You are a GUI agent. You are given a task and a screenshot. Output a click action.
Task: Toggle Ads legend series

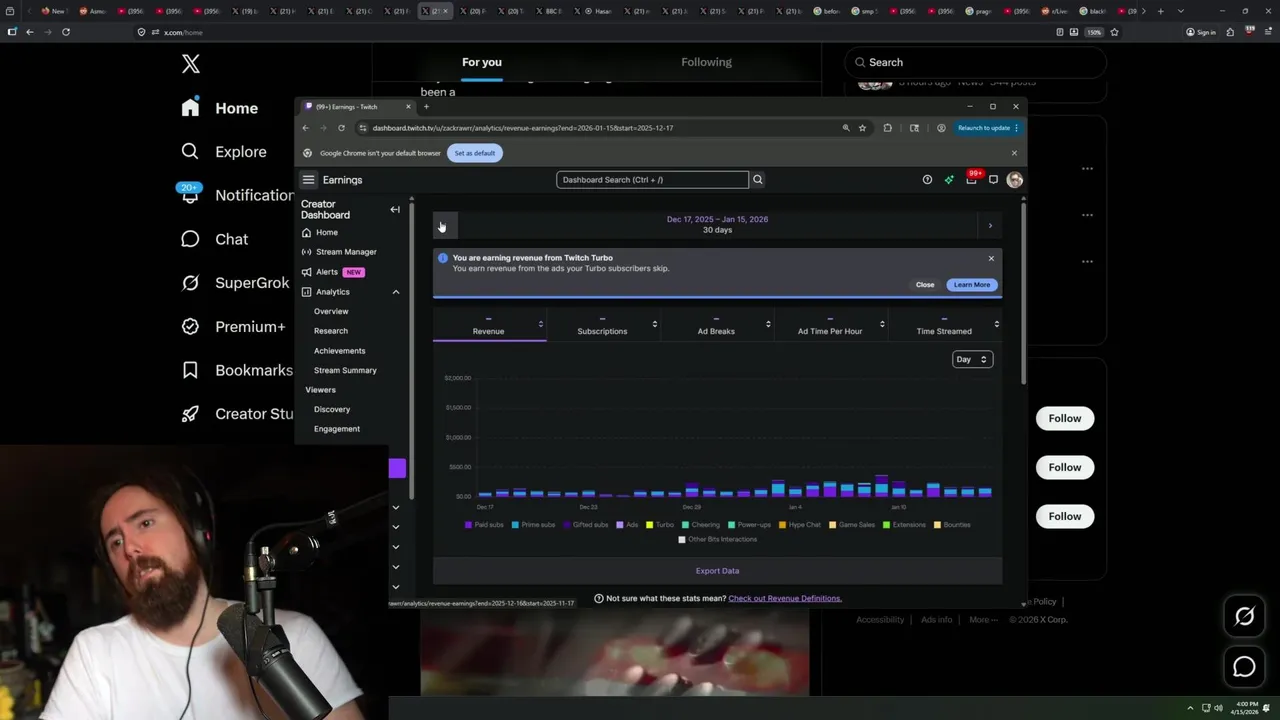point(628,524)
